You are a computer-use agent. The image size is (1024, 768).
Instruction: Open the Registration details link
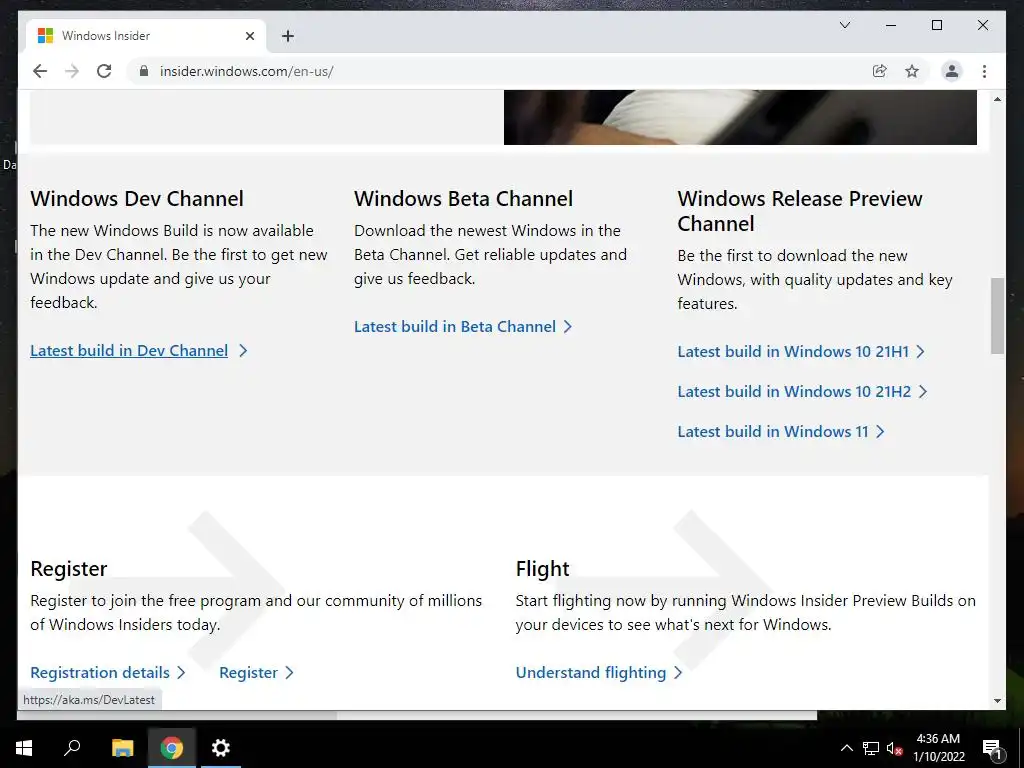point(108,672)
